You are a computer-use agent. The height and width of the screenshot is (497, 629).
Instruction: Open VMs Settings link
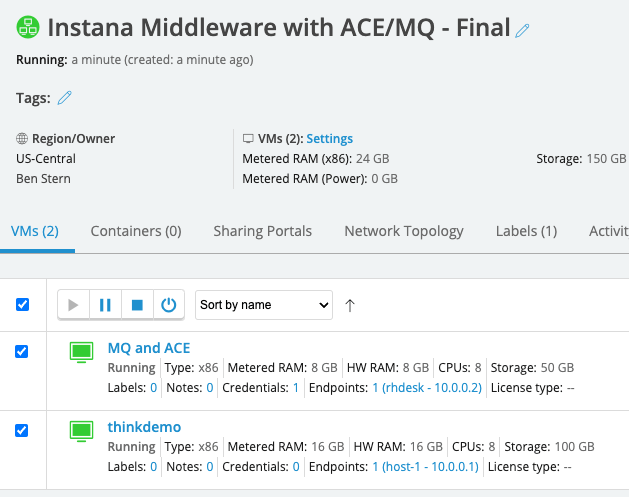330,139
